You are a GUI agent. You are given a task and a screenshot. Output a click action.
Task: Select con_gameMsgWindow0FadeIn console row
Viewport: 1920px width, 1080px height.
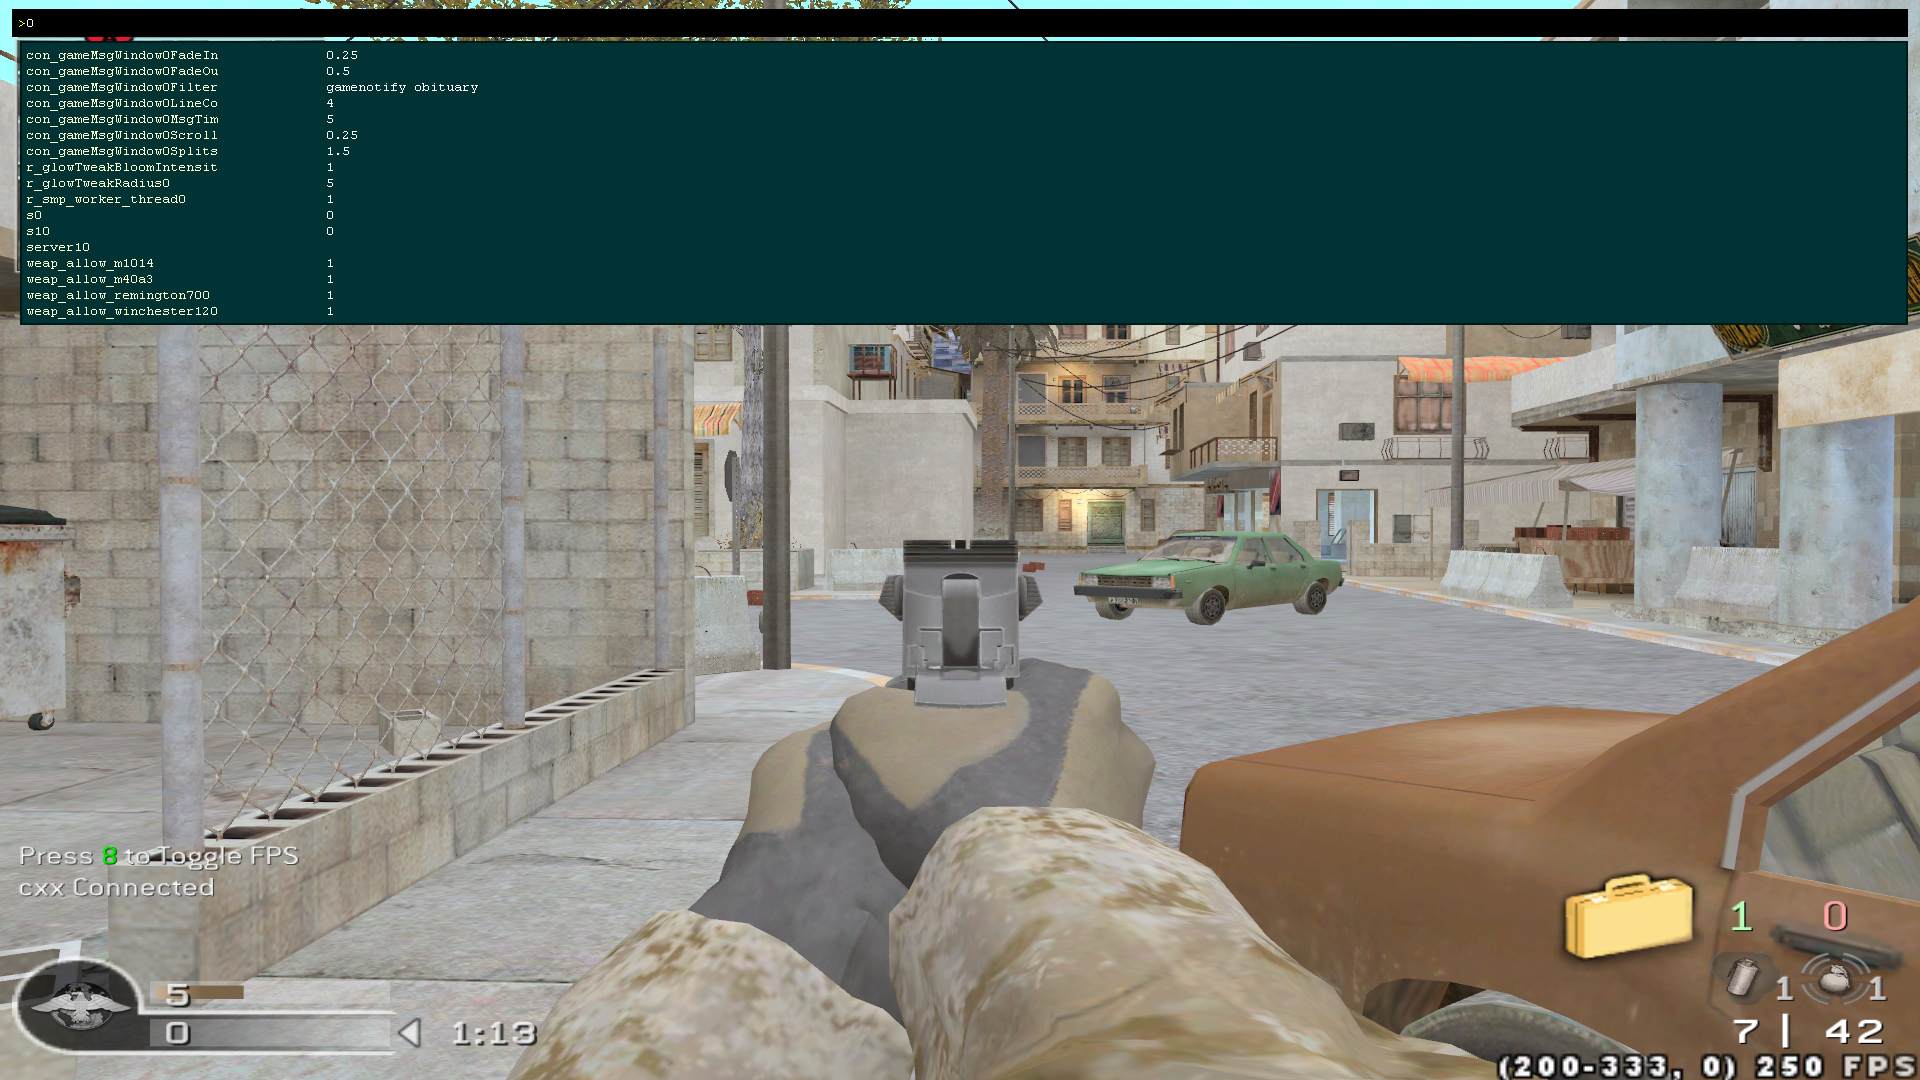(x=192, y=55)
